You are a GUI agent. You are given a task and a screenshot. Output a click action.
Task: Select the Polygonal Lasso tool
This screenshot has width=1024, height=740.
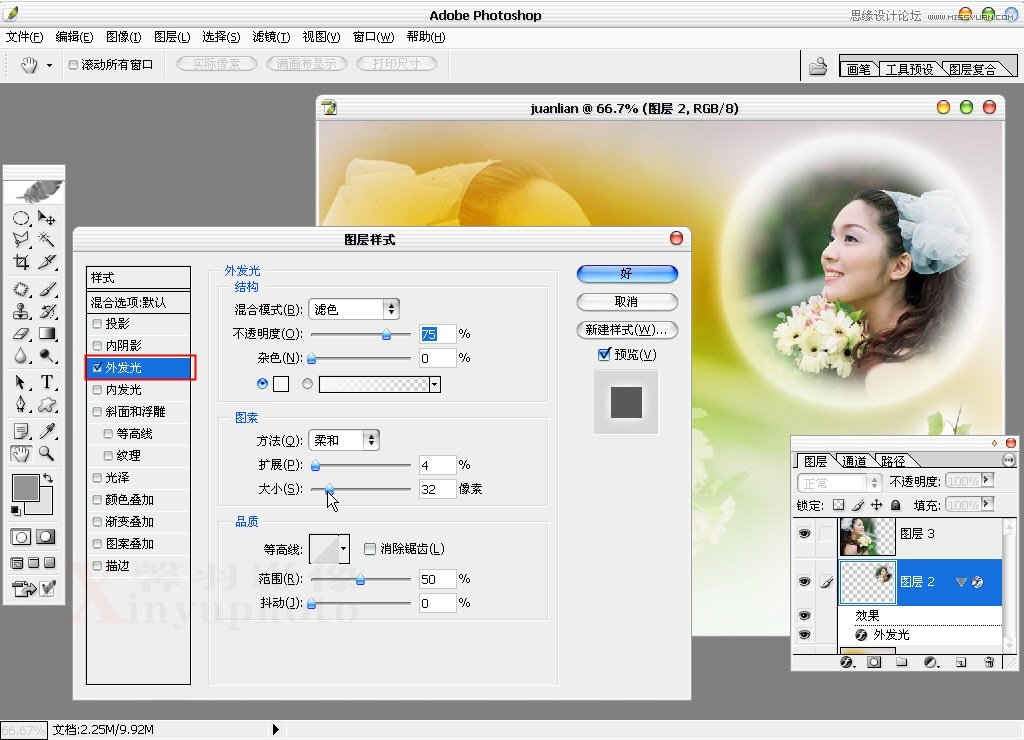[x=21, y=240]
